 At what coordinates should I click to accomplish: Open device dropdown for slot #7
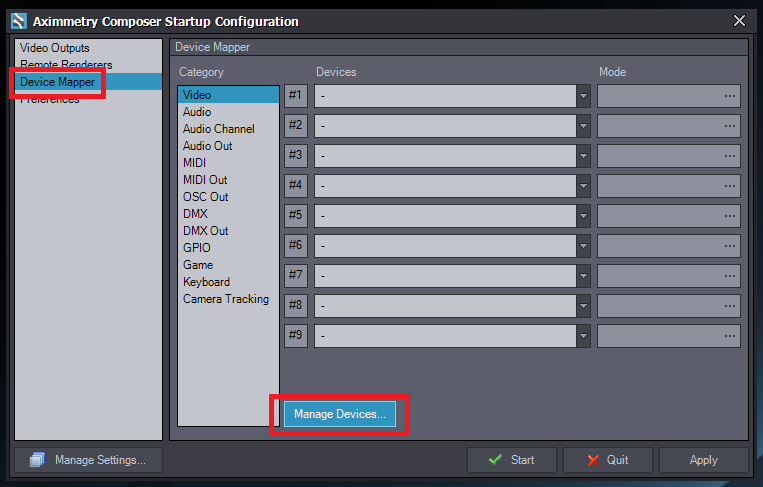point(583,276)
